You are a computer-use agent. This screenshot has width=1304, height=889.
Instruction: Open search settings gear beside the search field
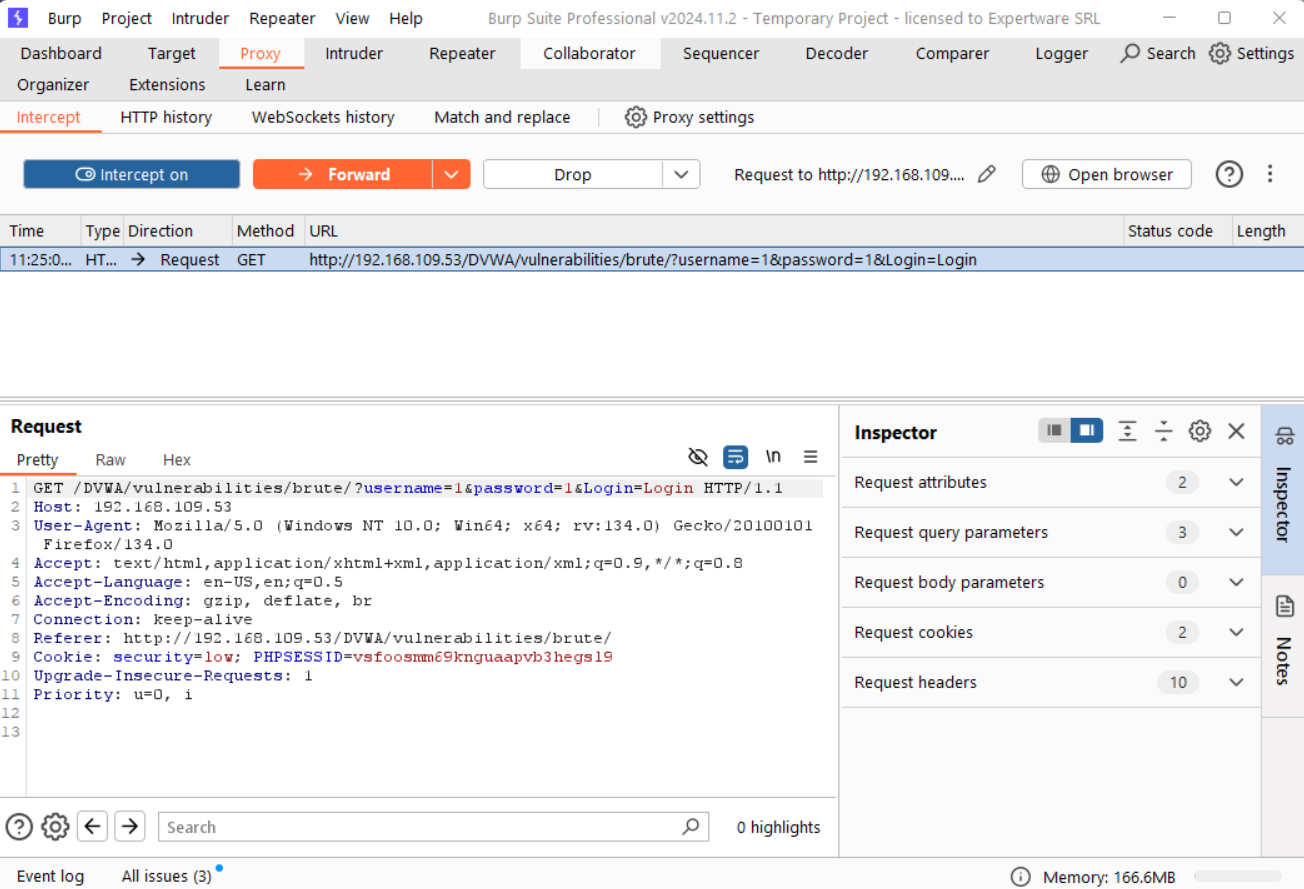56,827
